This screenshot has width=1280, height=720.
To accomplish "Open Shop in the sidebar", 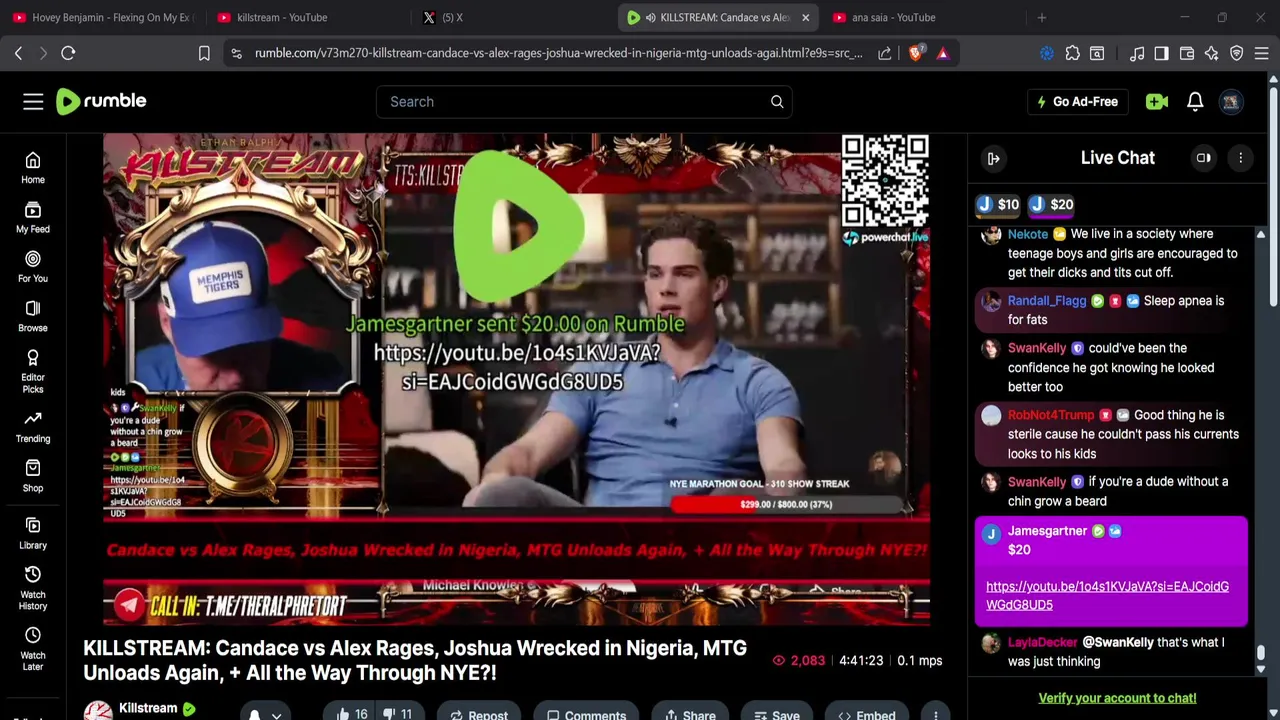I will tap(33, 476).
